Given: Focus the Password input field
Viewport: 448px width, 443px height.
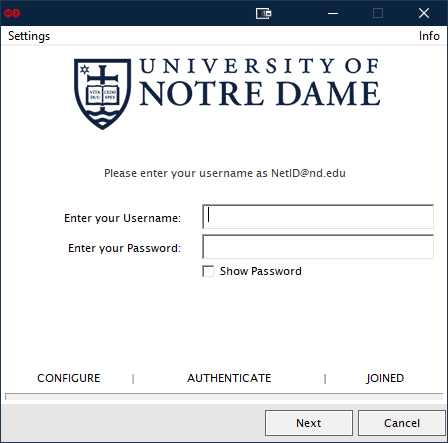Looking at the screenshot, I should (x=318, y=247).
